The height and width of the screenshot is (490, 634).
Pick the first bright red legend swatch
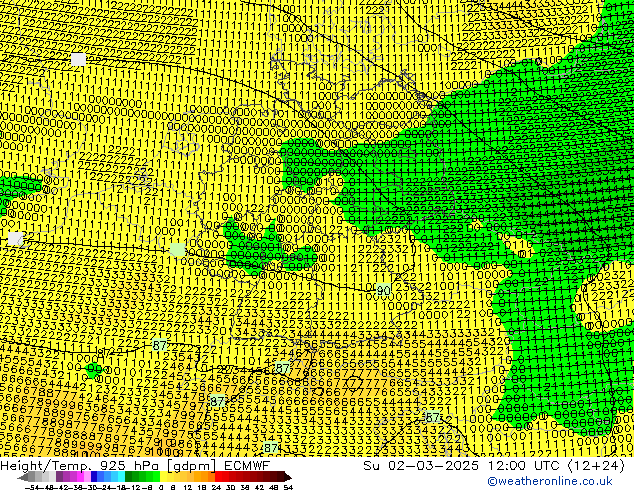[x=218, y=476]
